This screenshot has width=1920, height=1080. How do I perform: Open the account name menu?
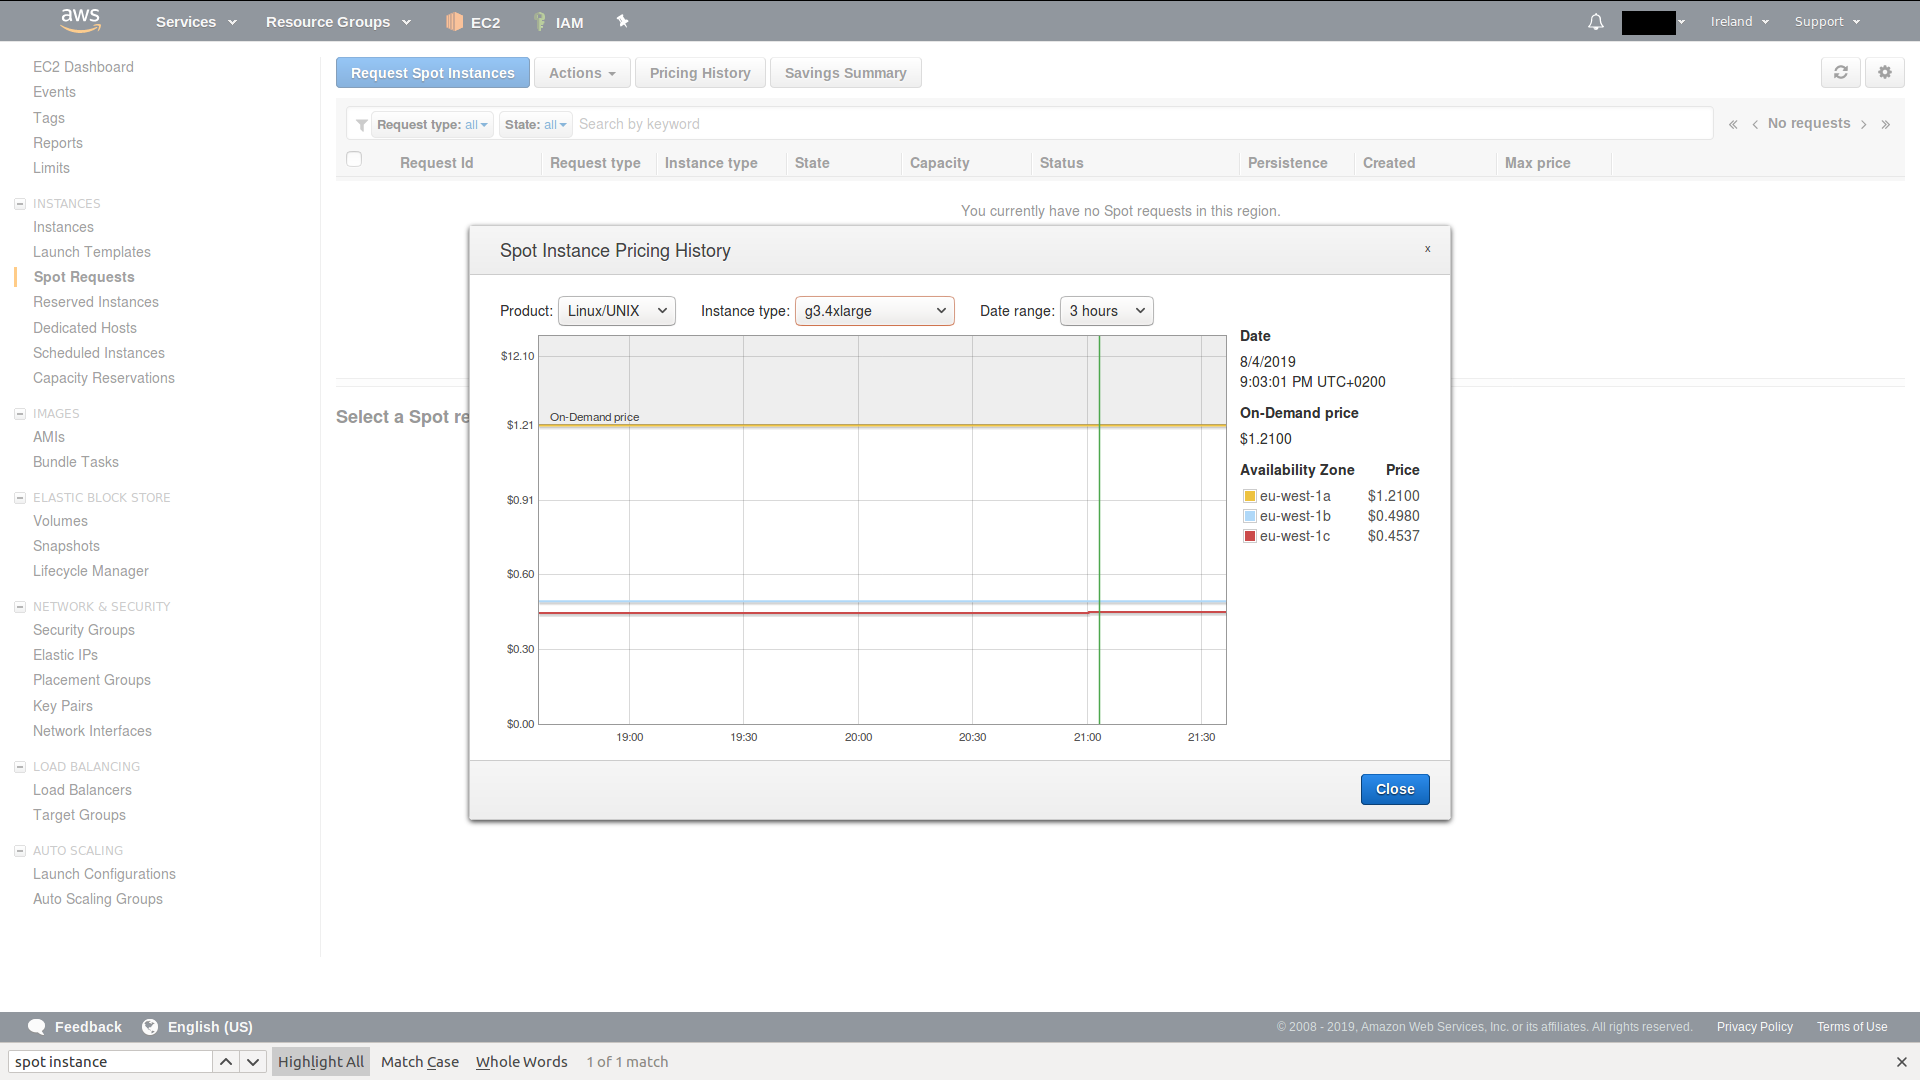click(x=1654, y=22)
